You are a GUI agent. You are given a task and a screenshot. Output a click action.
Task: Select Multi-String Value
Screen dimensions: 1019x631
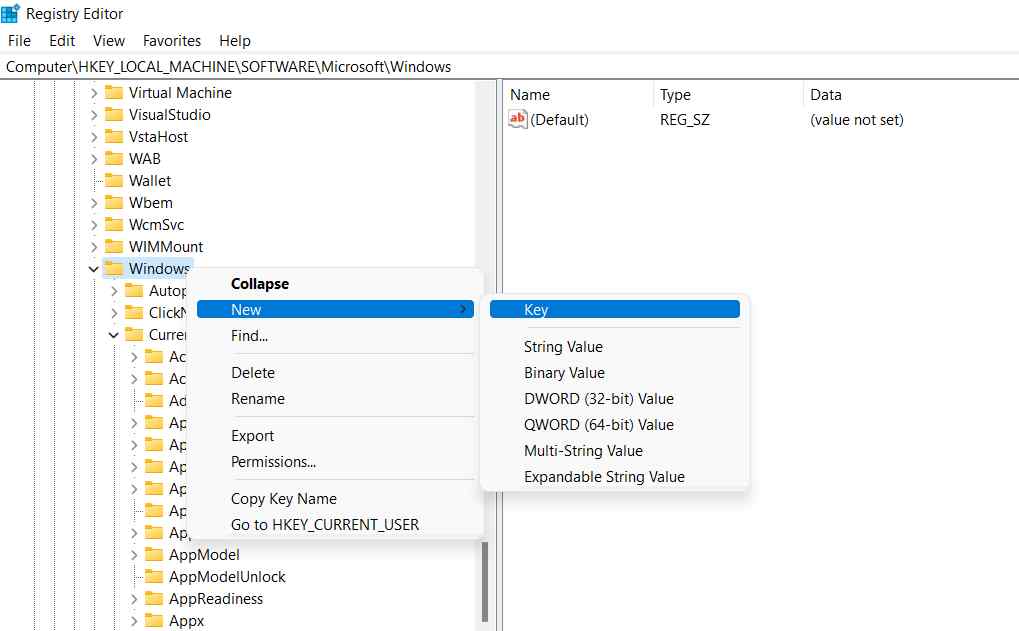(615, 451)
